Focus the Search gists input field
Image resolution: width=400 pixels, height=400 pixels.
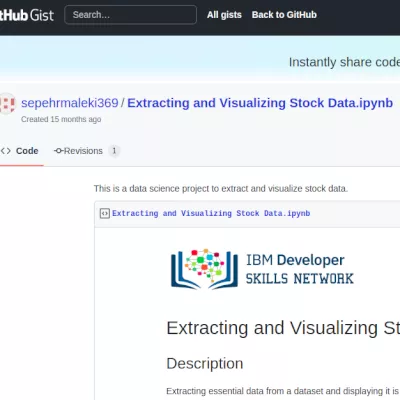pos(130,15)
